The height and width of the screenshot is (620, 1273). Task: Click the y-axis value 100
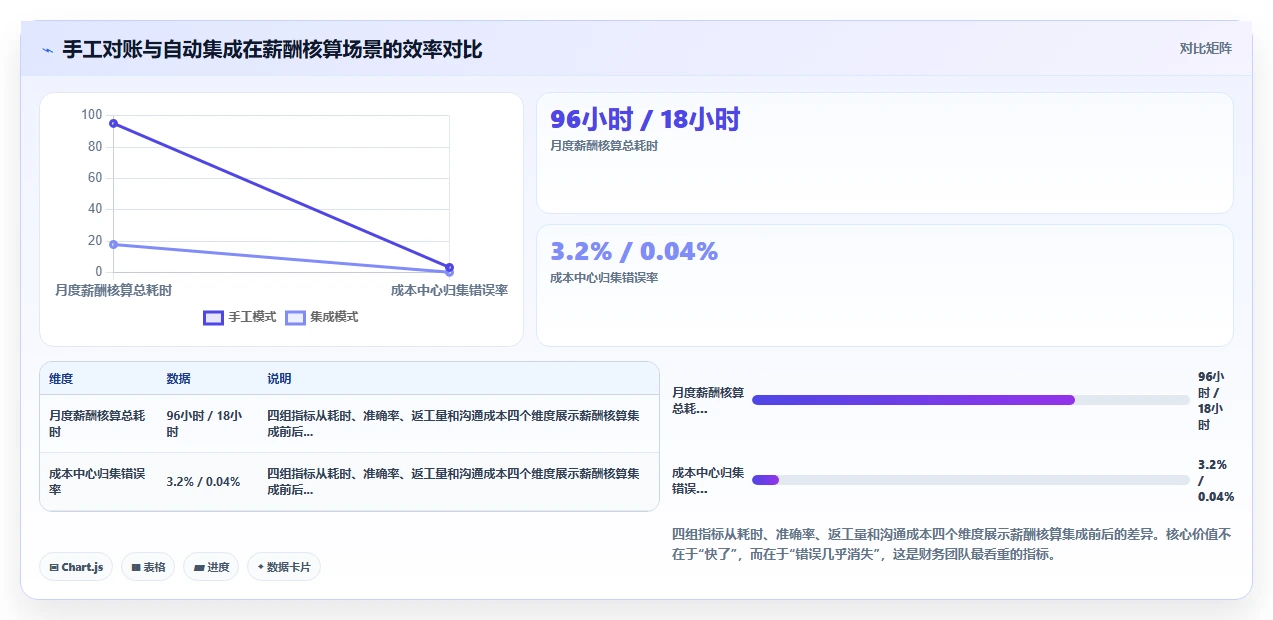pyautogui.click(x=91, y=115)
